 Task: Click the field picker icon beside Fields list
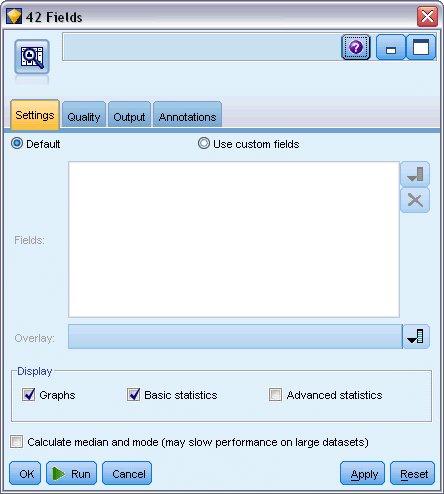point(415,174)
